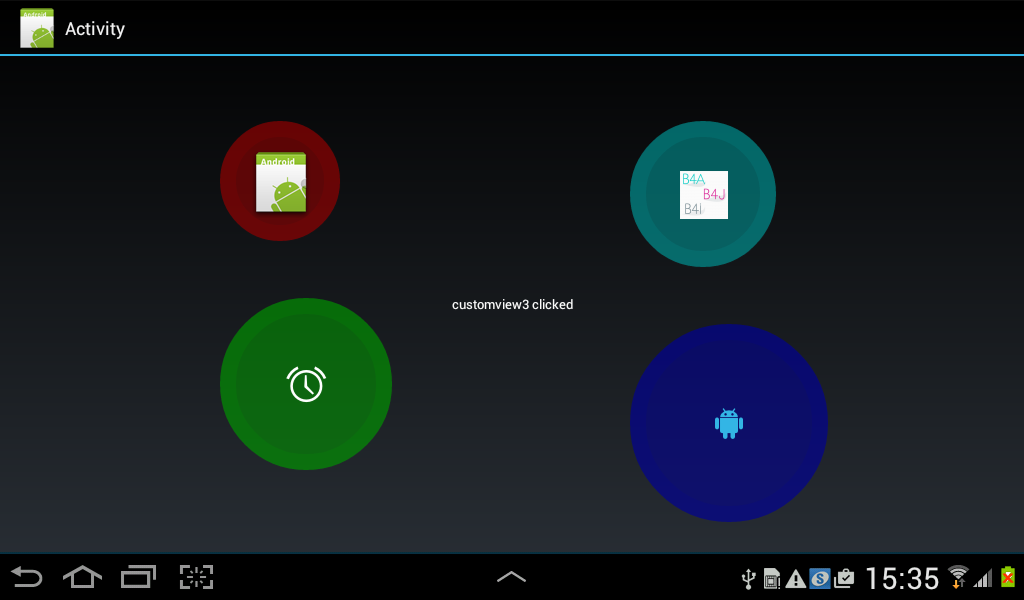Click the mobile signal strength icon
Viewport: 1024px width, 600px height.
click(x=983, y=578)
